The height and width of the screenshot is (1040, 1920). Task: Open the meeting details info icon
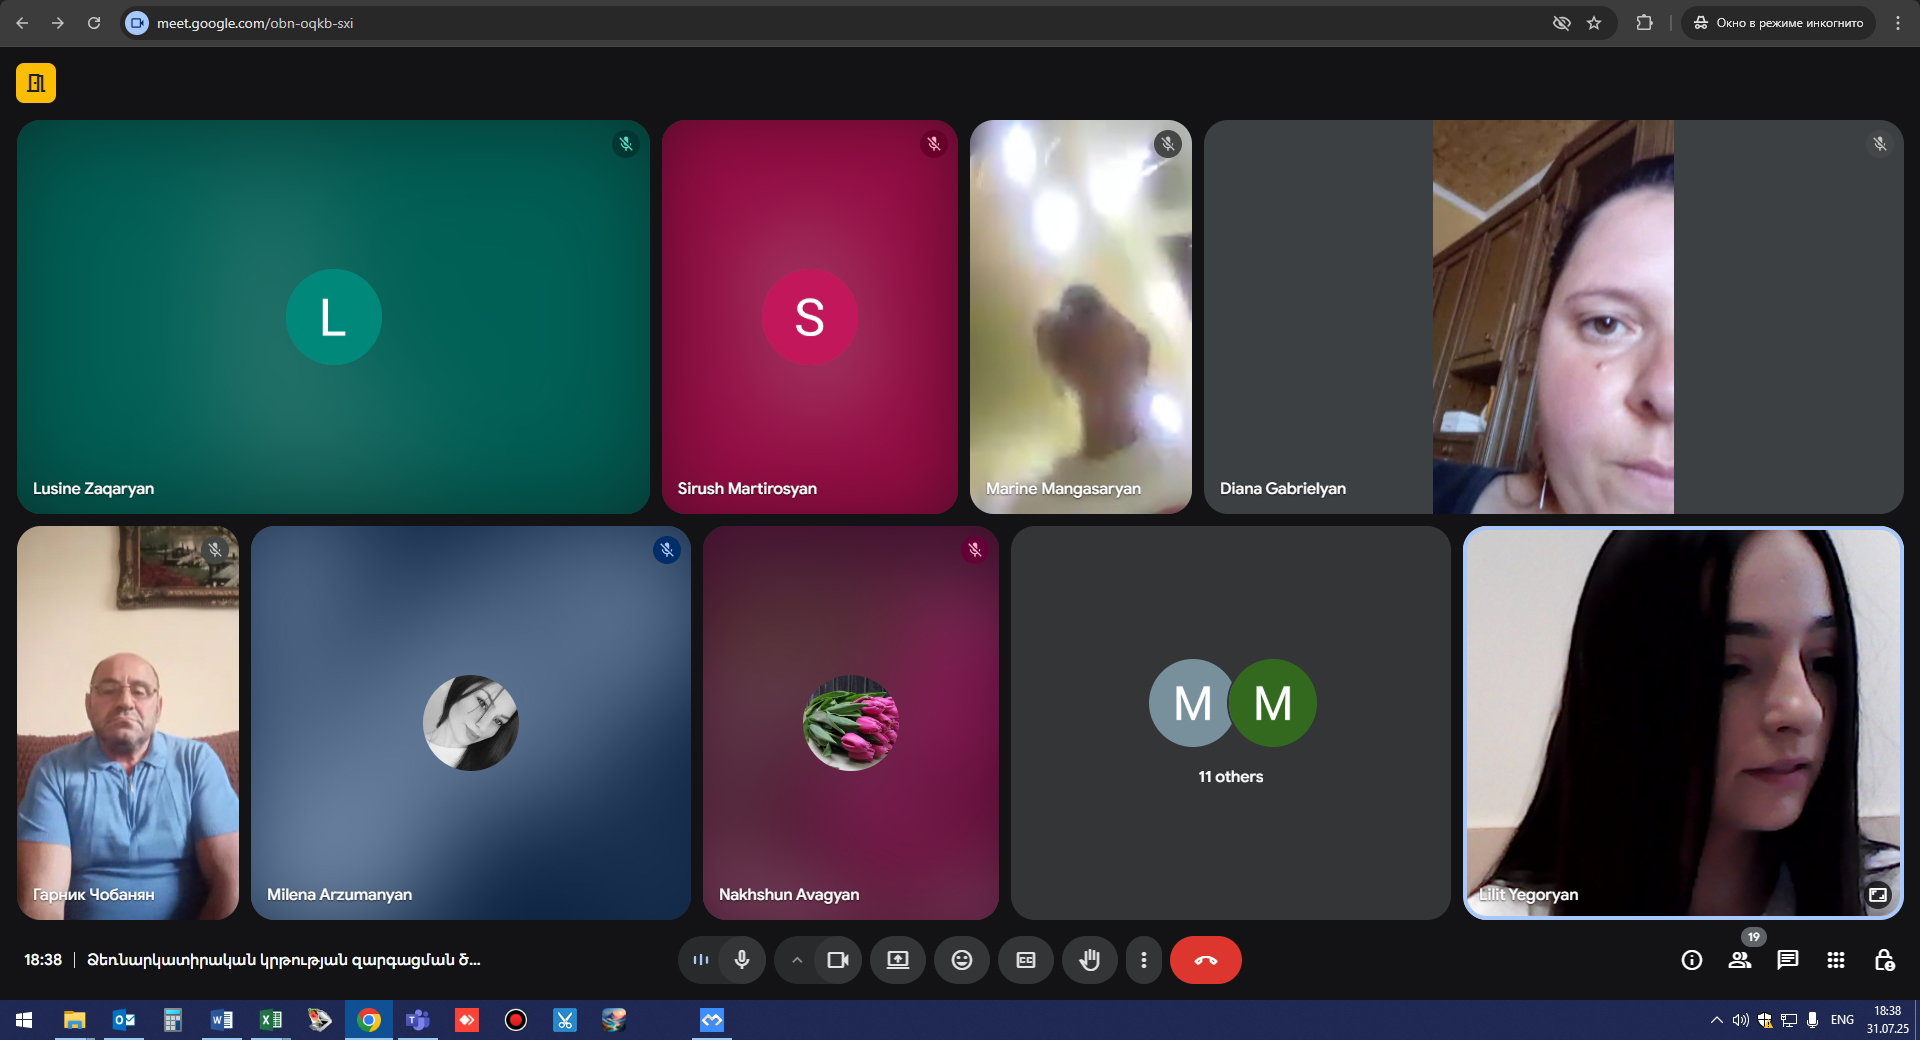coord(1692,960)
